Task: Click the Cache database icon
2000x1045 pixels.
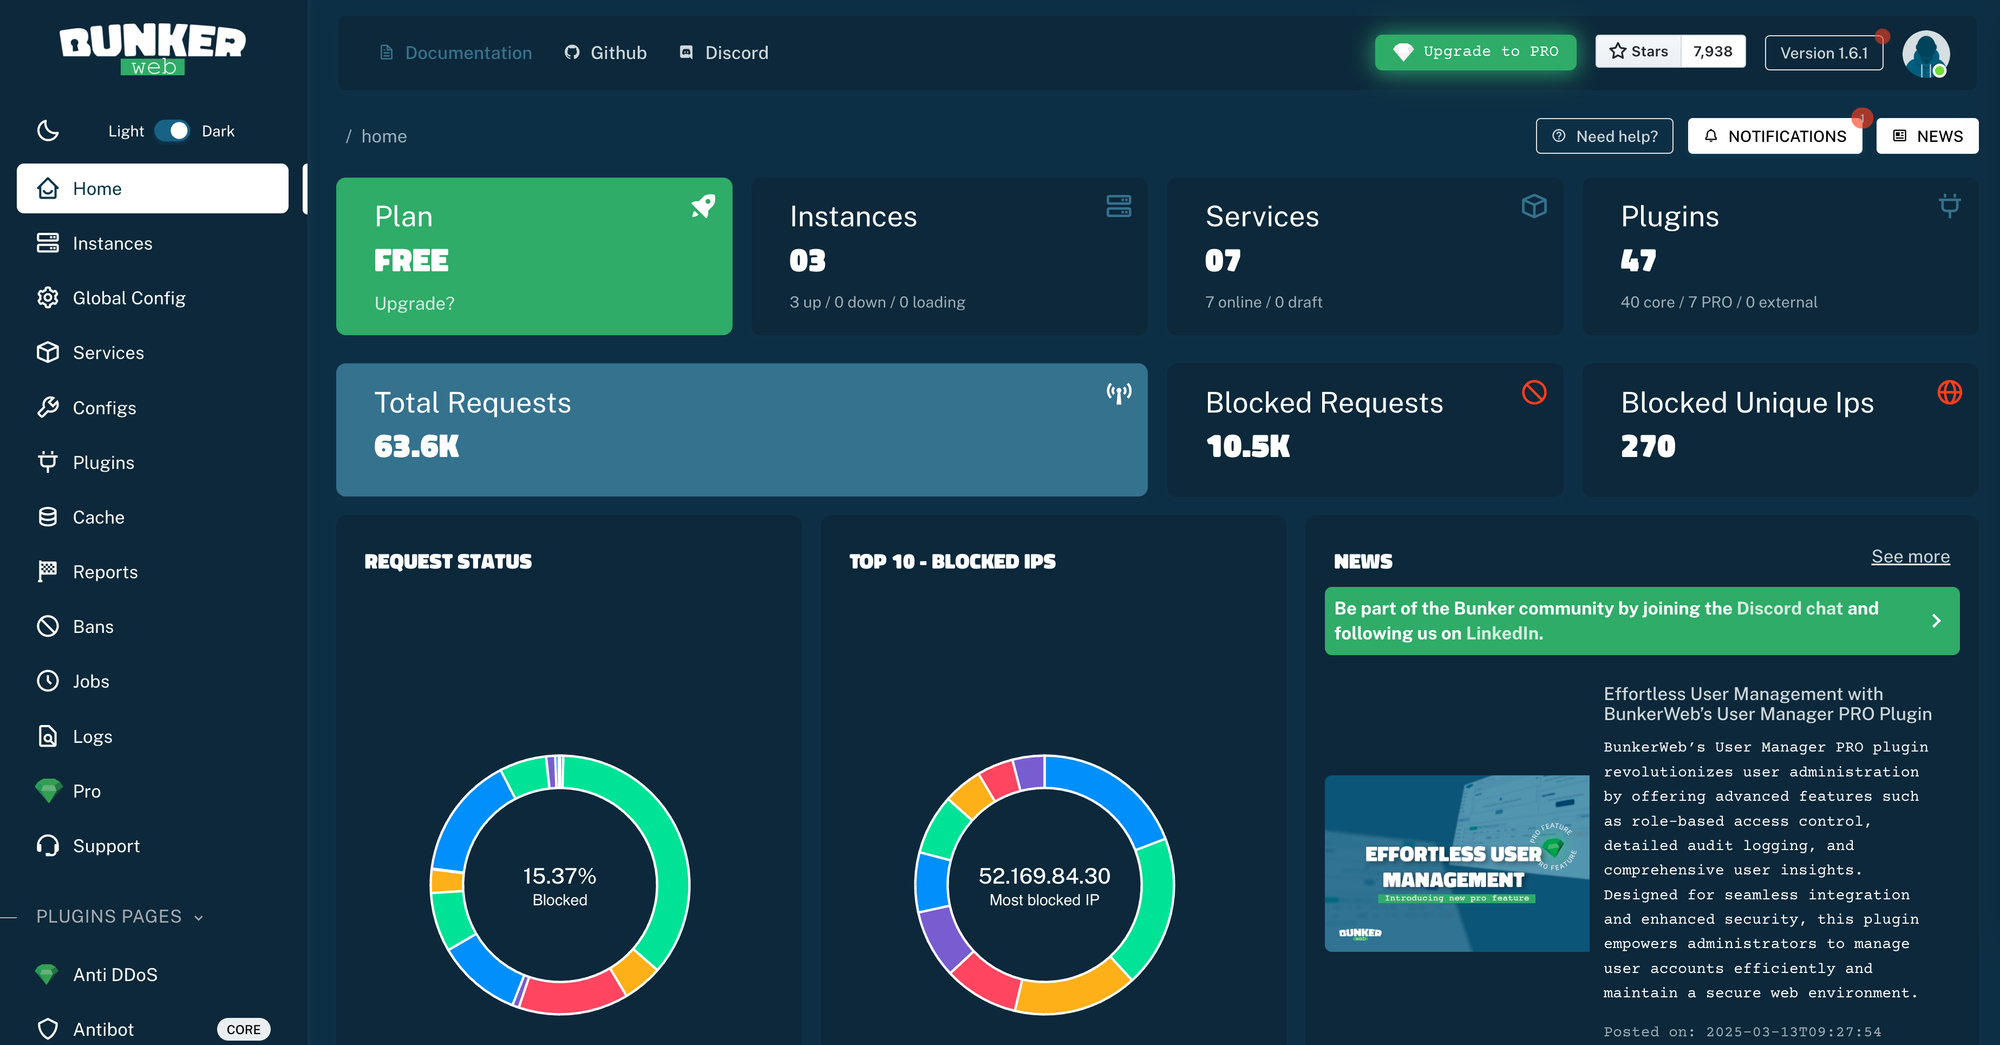Action: point(48,517)
